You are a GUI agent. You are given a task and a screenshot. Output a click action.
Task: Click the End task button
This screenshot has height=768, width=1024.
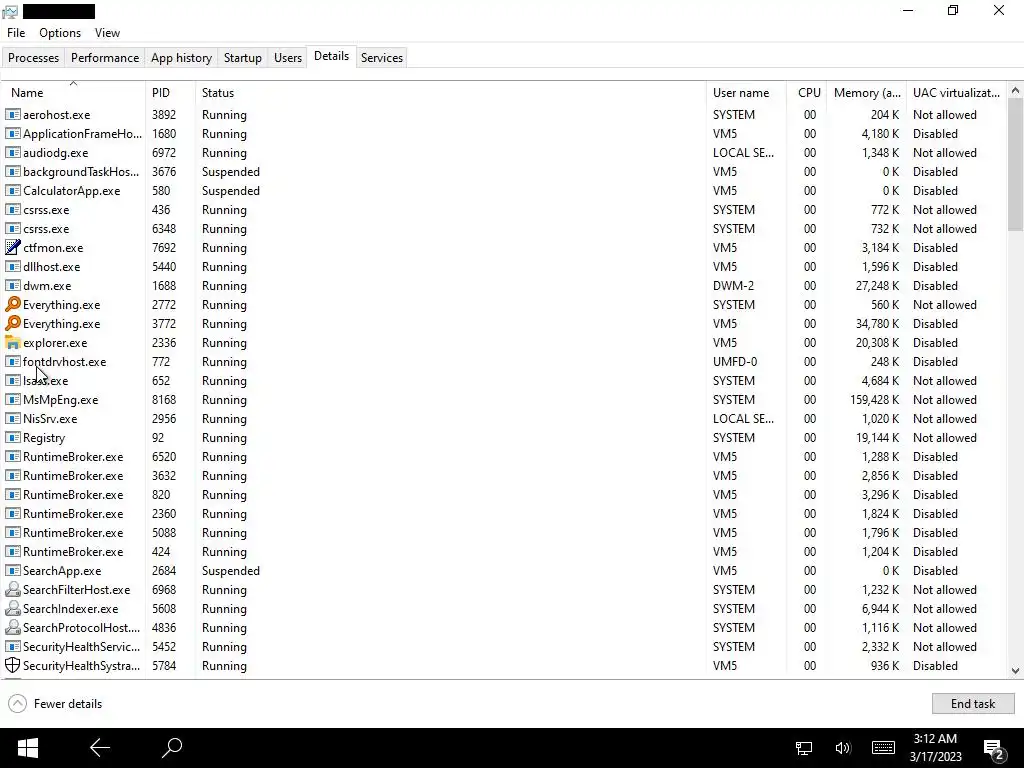[x=972, y=703]
